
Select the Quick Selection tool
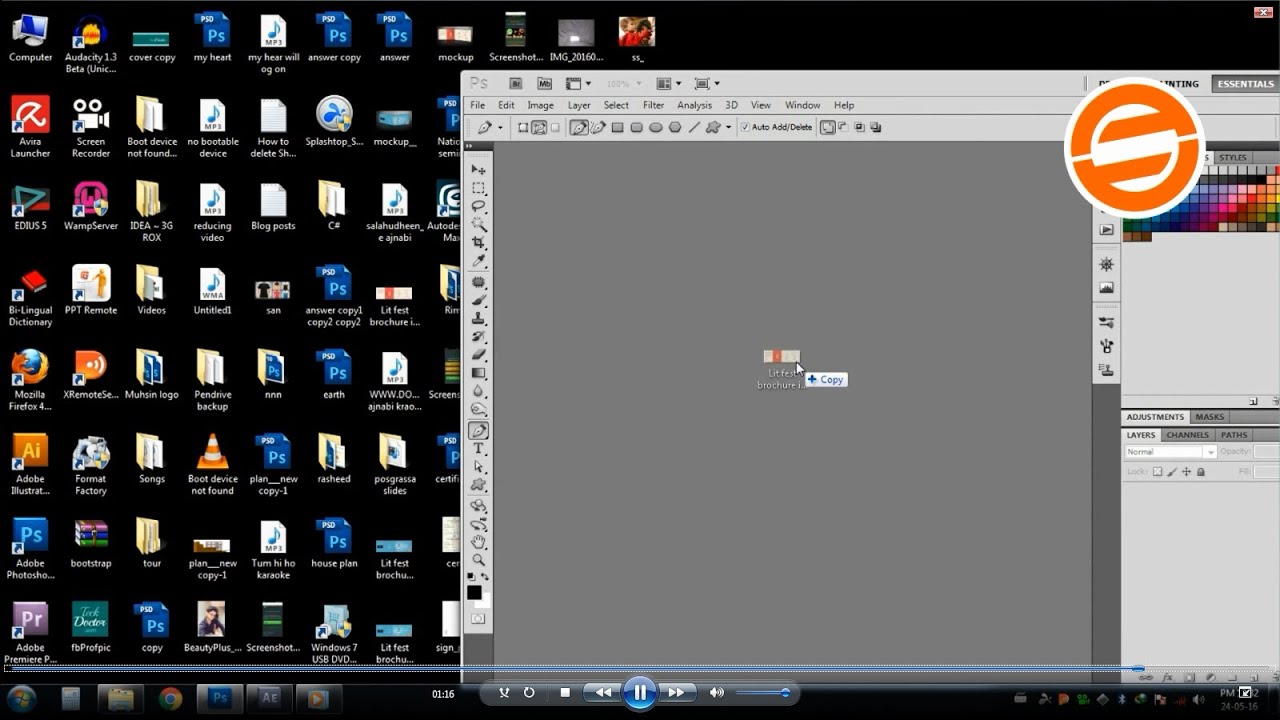click(478, 224)
